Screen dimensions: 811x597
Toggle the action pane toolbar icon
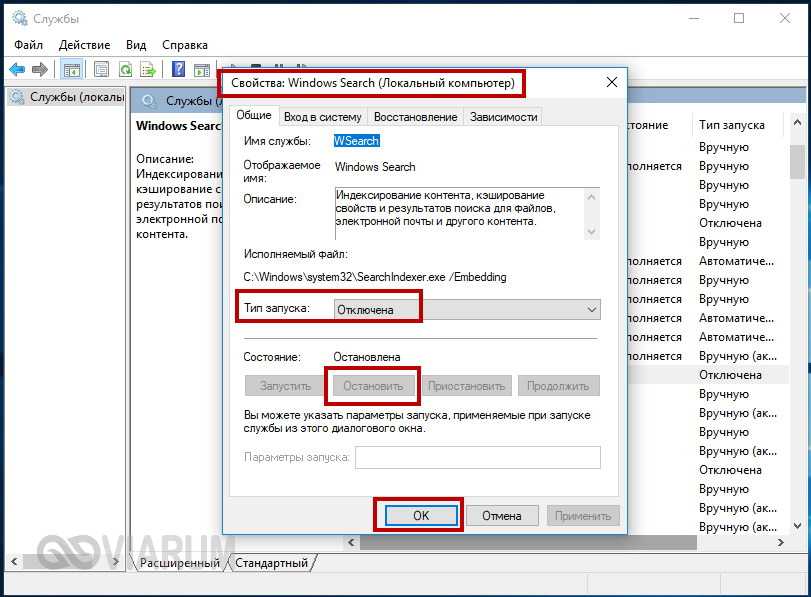coord(203,69)
